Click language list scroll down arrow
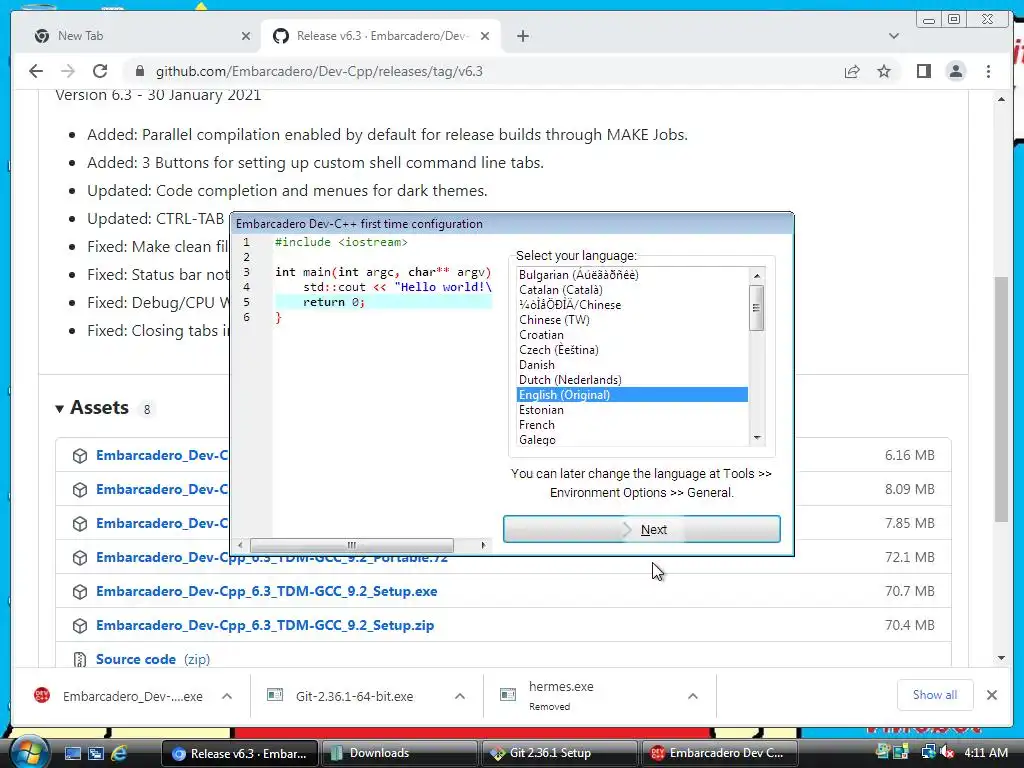 click(757, 438)
